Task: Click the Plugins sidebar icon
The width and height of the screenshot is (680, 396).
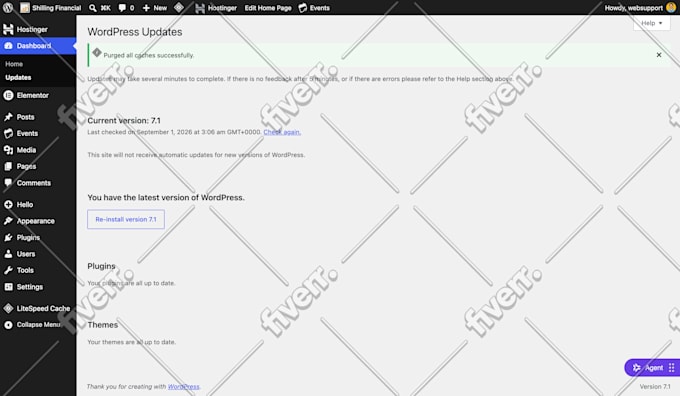Action: pyautogui.click(x=8, y=237)
